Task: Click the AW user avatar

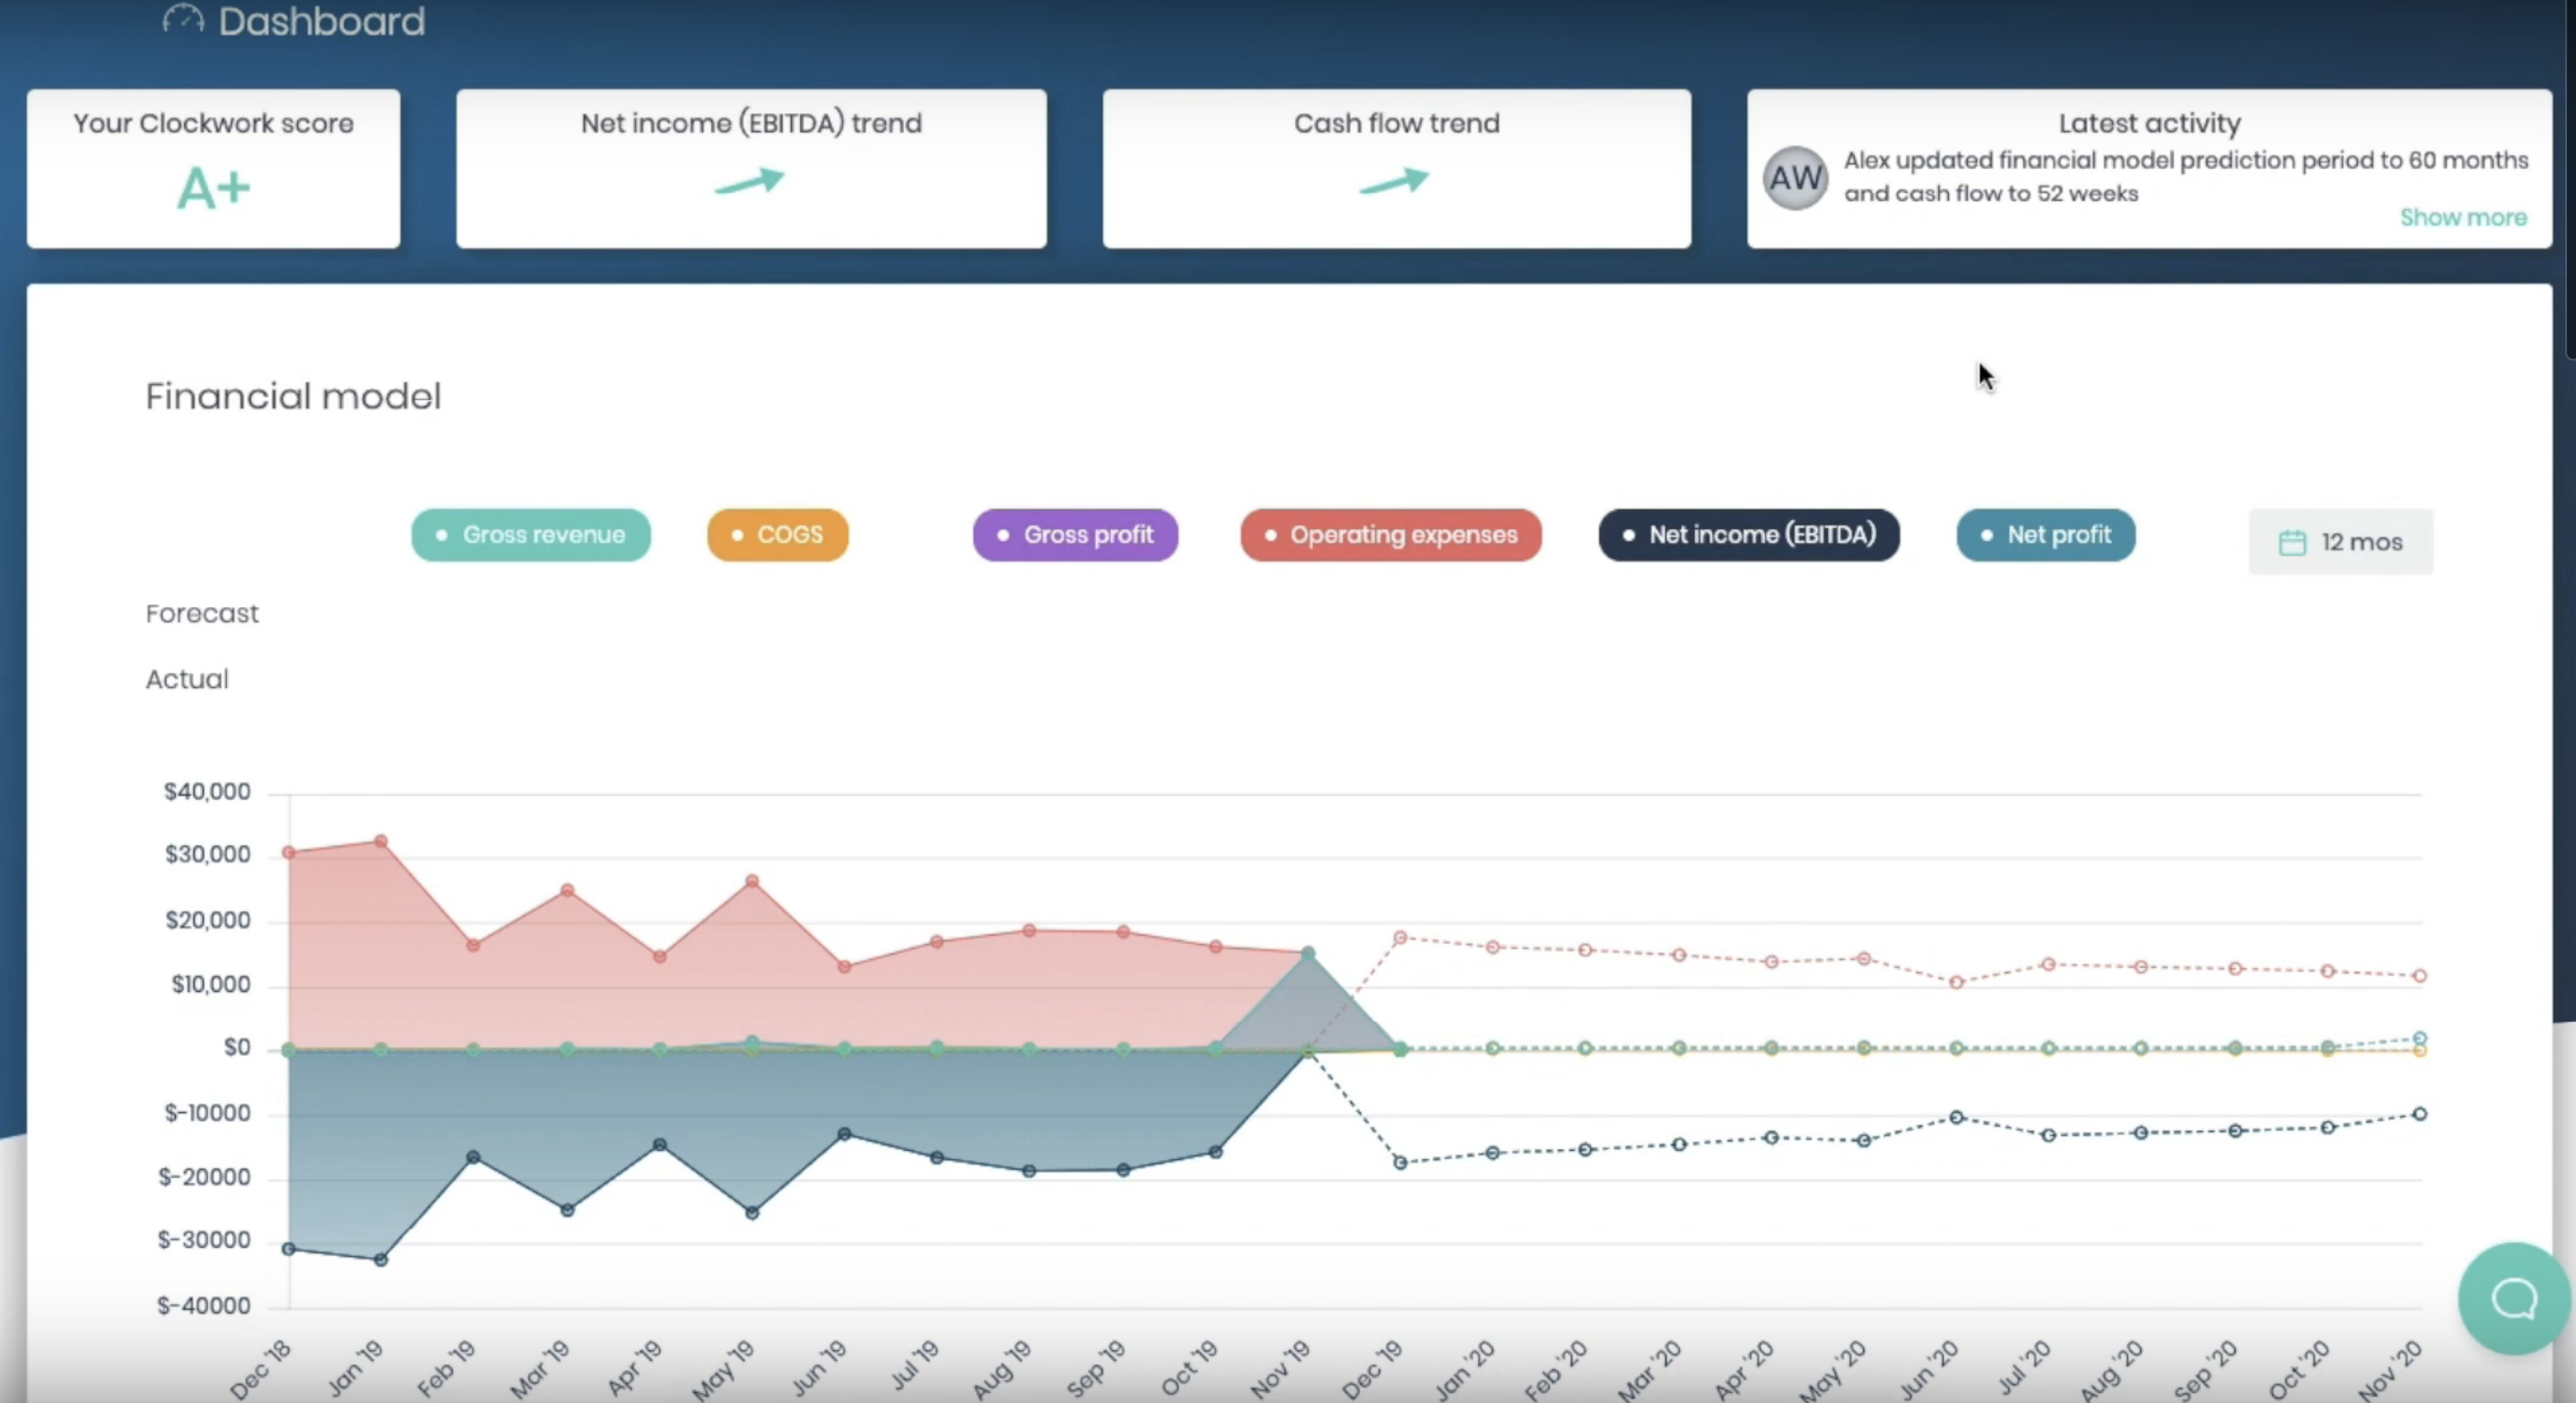Action: (x=1795, y=178)
